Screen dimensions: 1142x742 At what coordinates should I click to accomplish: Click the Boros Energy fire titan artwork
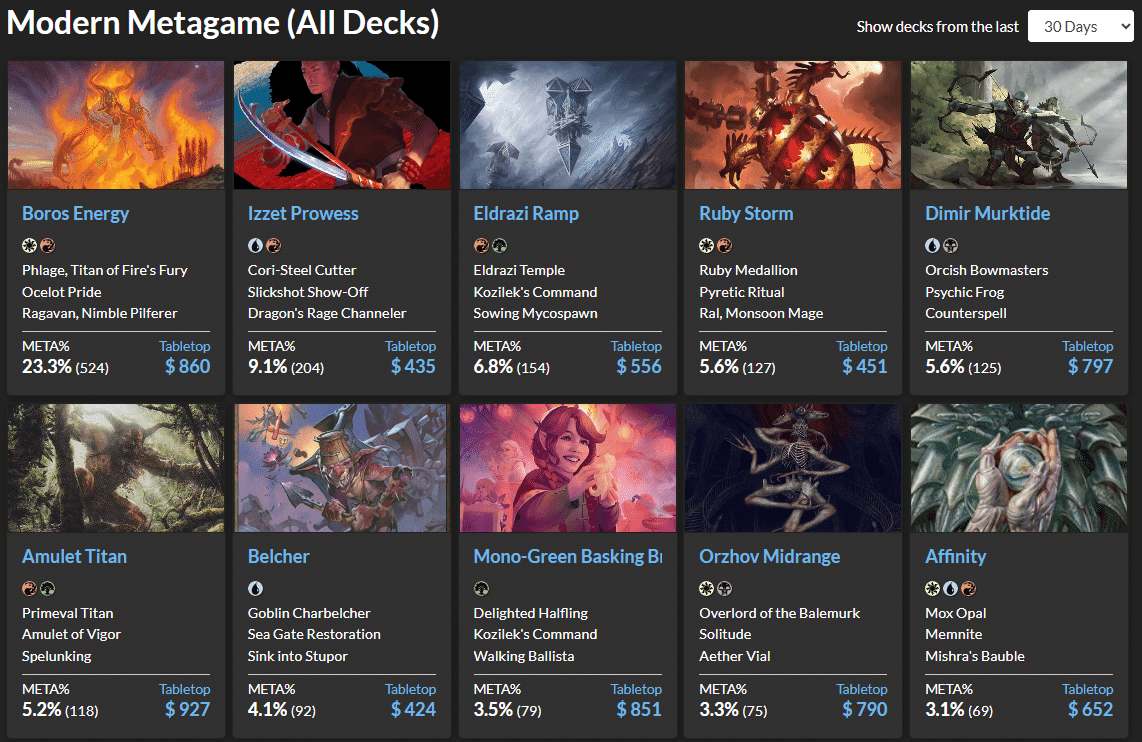pyautogui.click(x=116, y=125)
